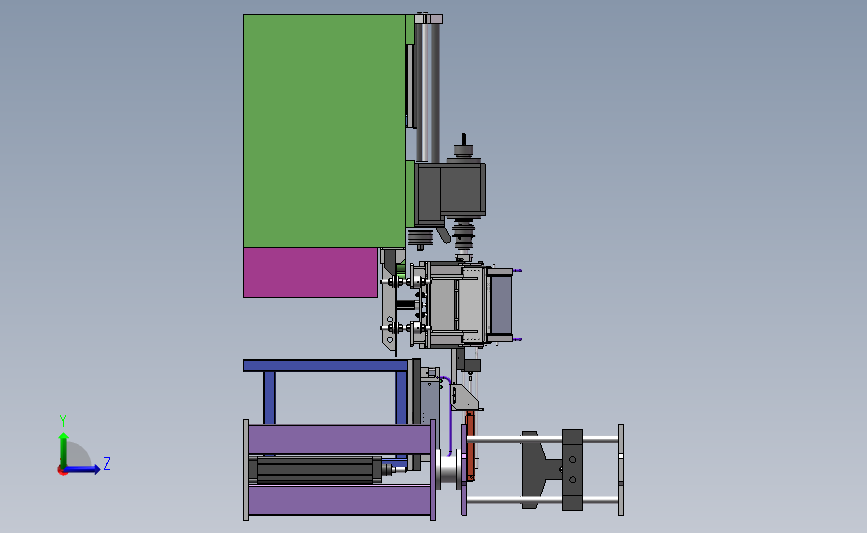
Task: Click the blue Z axis arrow of the triad
Action: point(82,469)
